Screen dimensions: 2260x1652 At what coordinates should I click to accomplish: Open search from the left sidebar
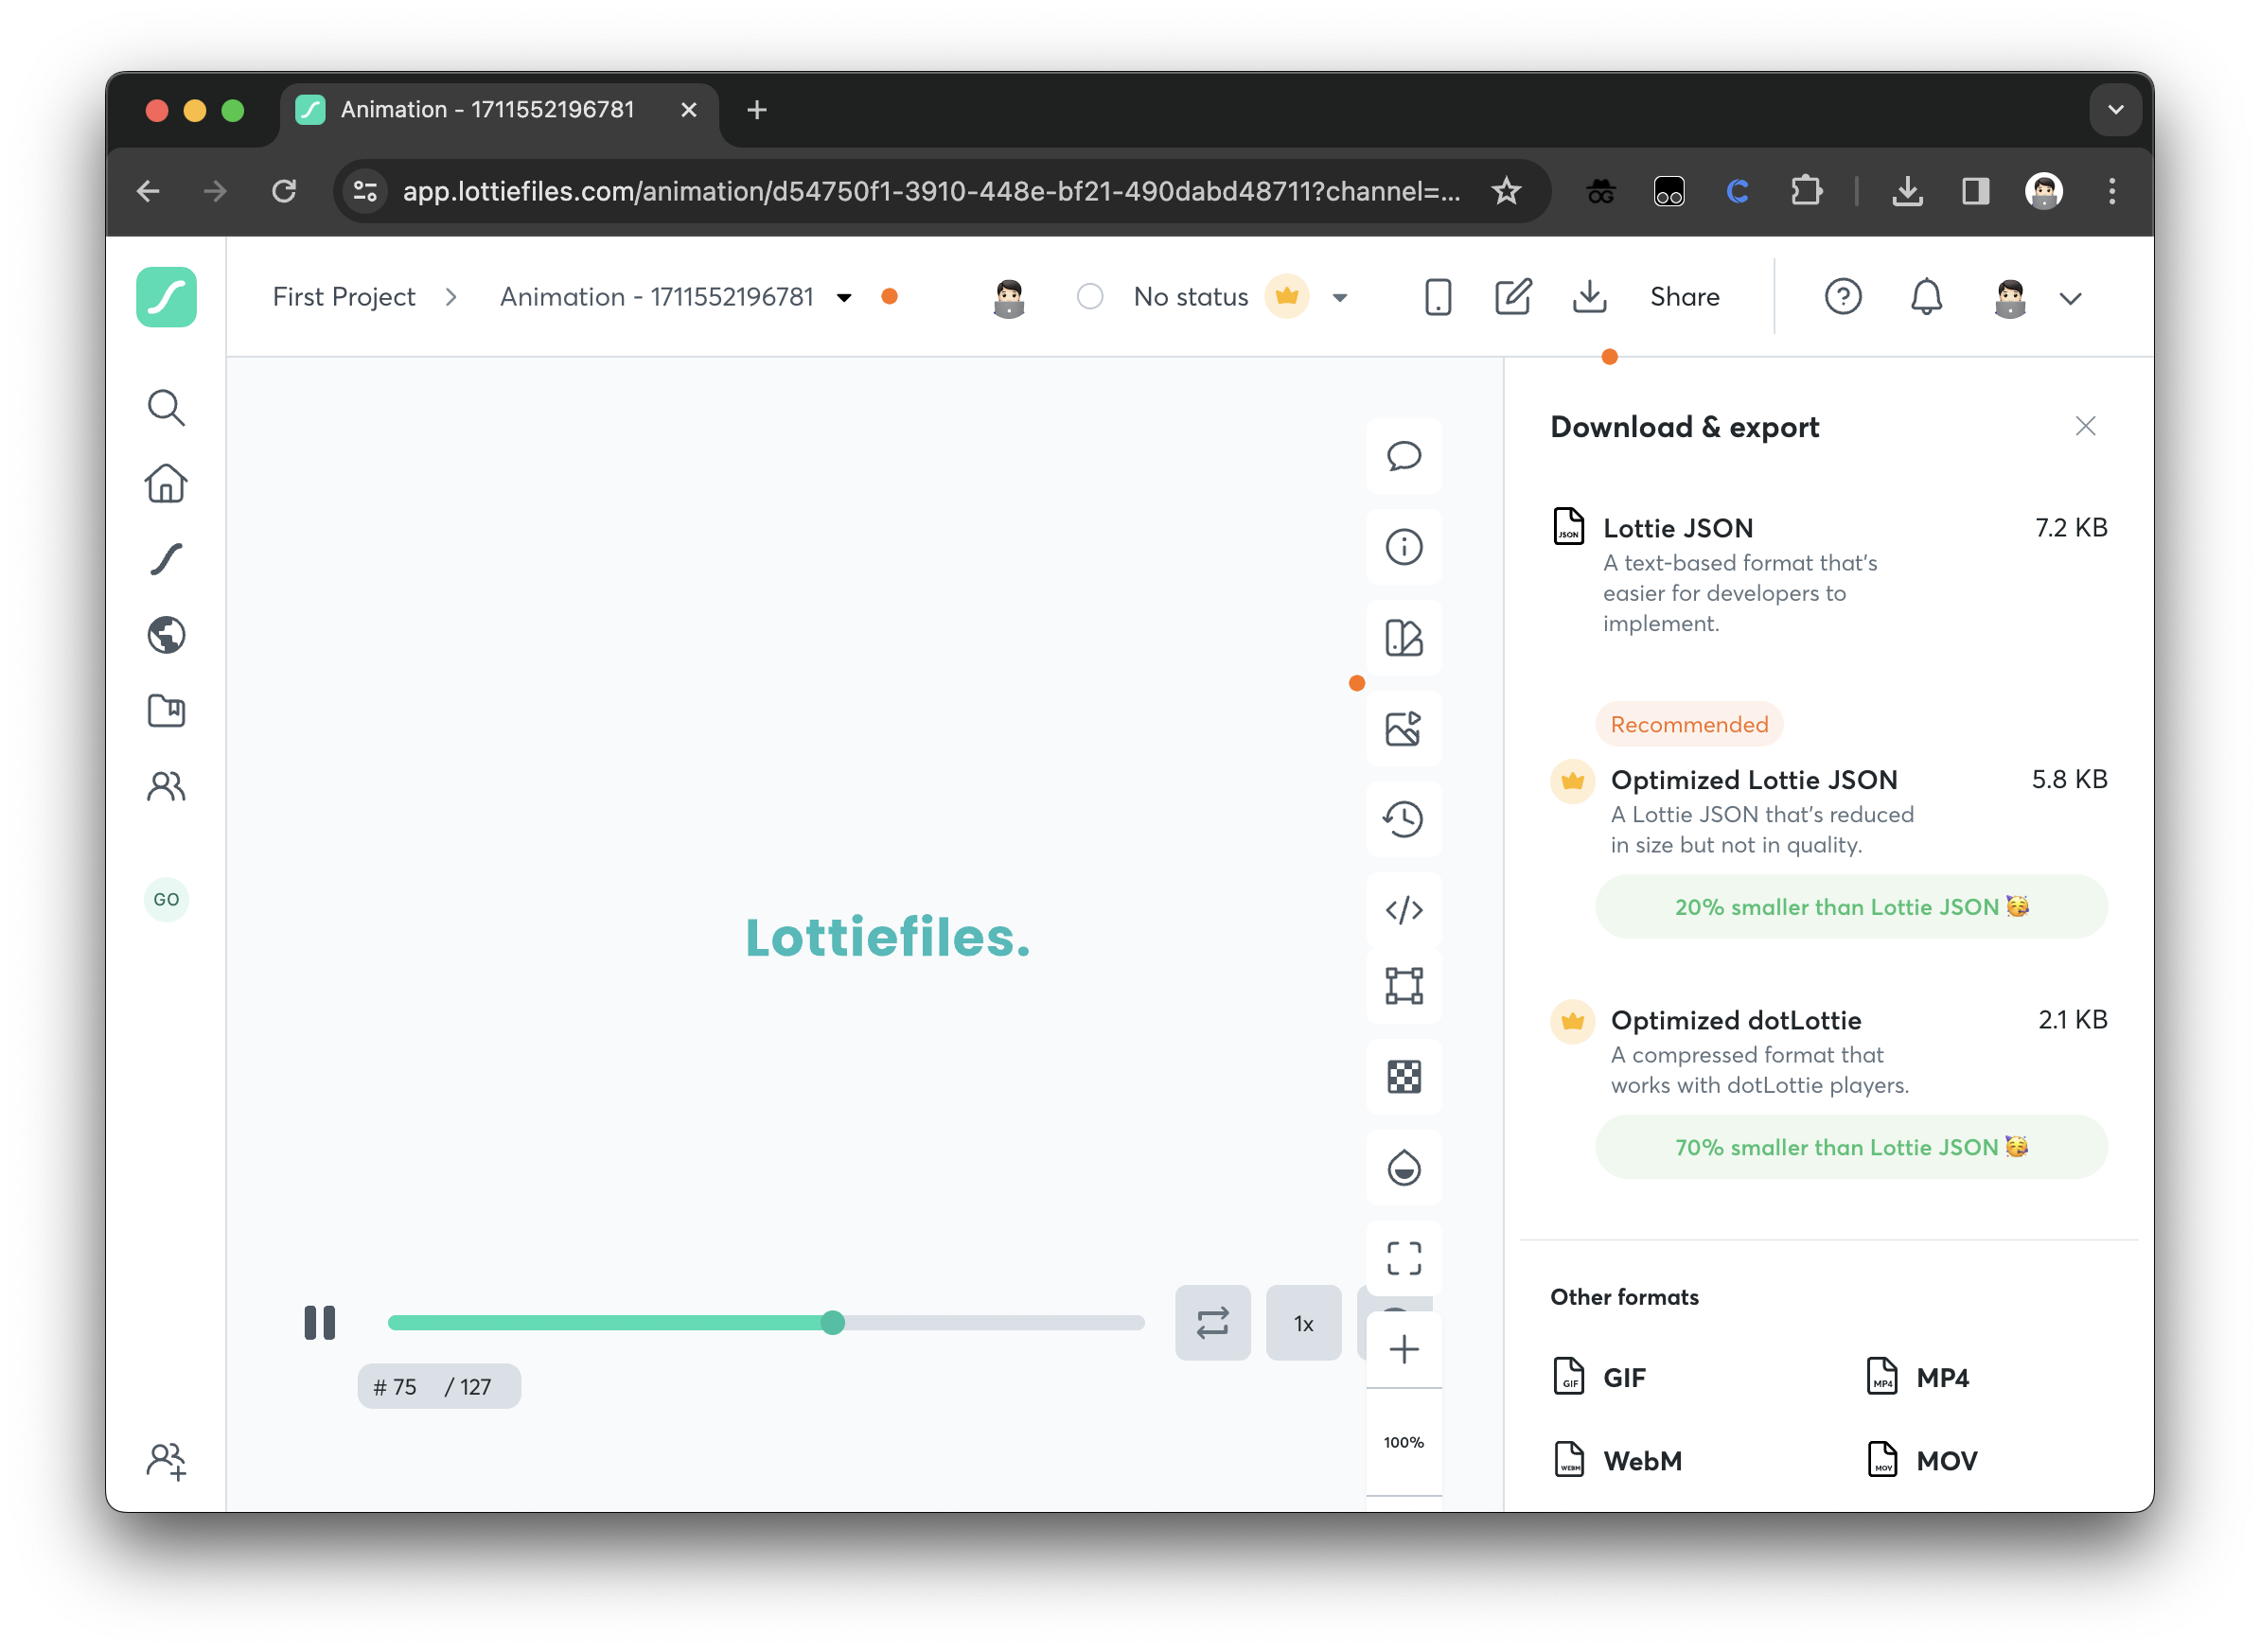166,408
